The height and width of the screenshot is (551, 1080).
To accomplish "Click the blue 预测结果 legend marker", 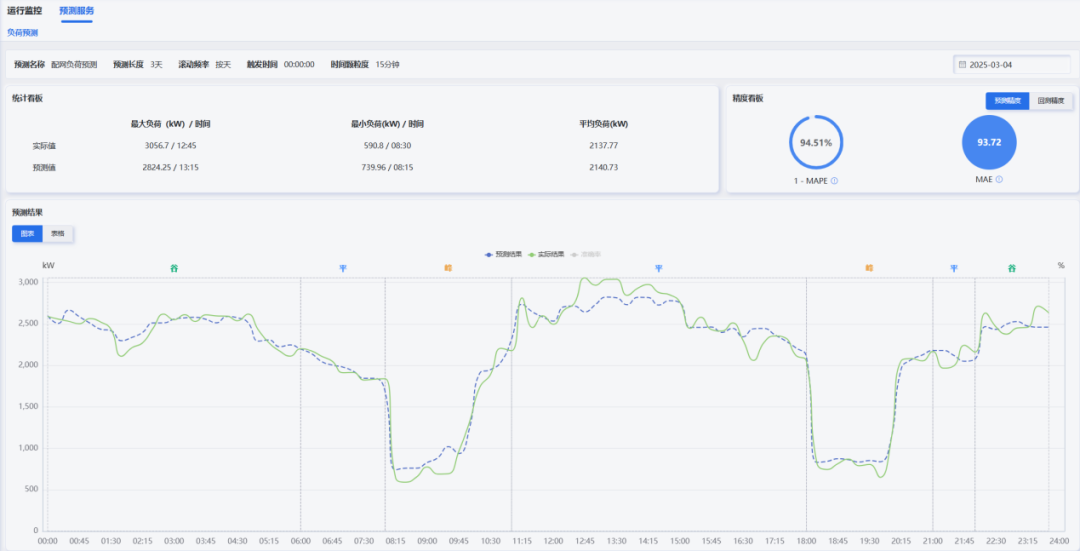I will click(x=488, y=255).
